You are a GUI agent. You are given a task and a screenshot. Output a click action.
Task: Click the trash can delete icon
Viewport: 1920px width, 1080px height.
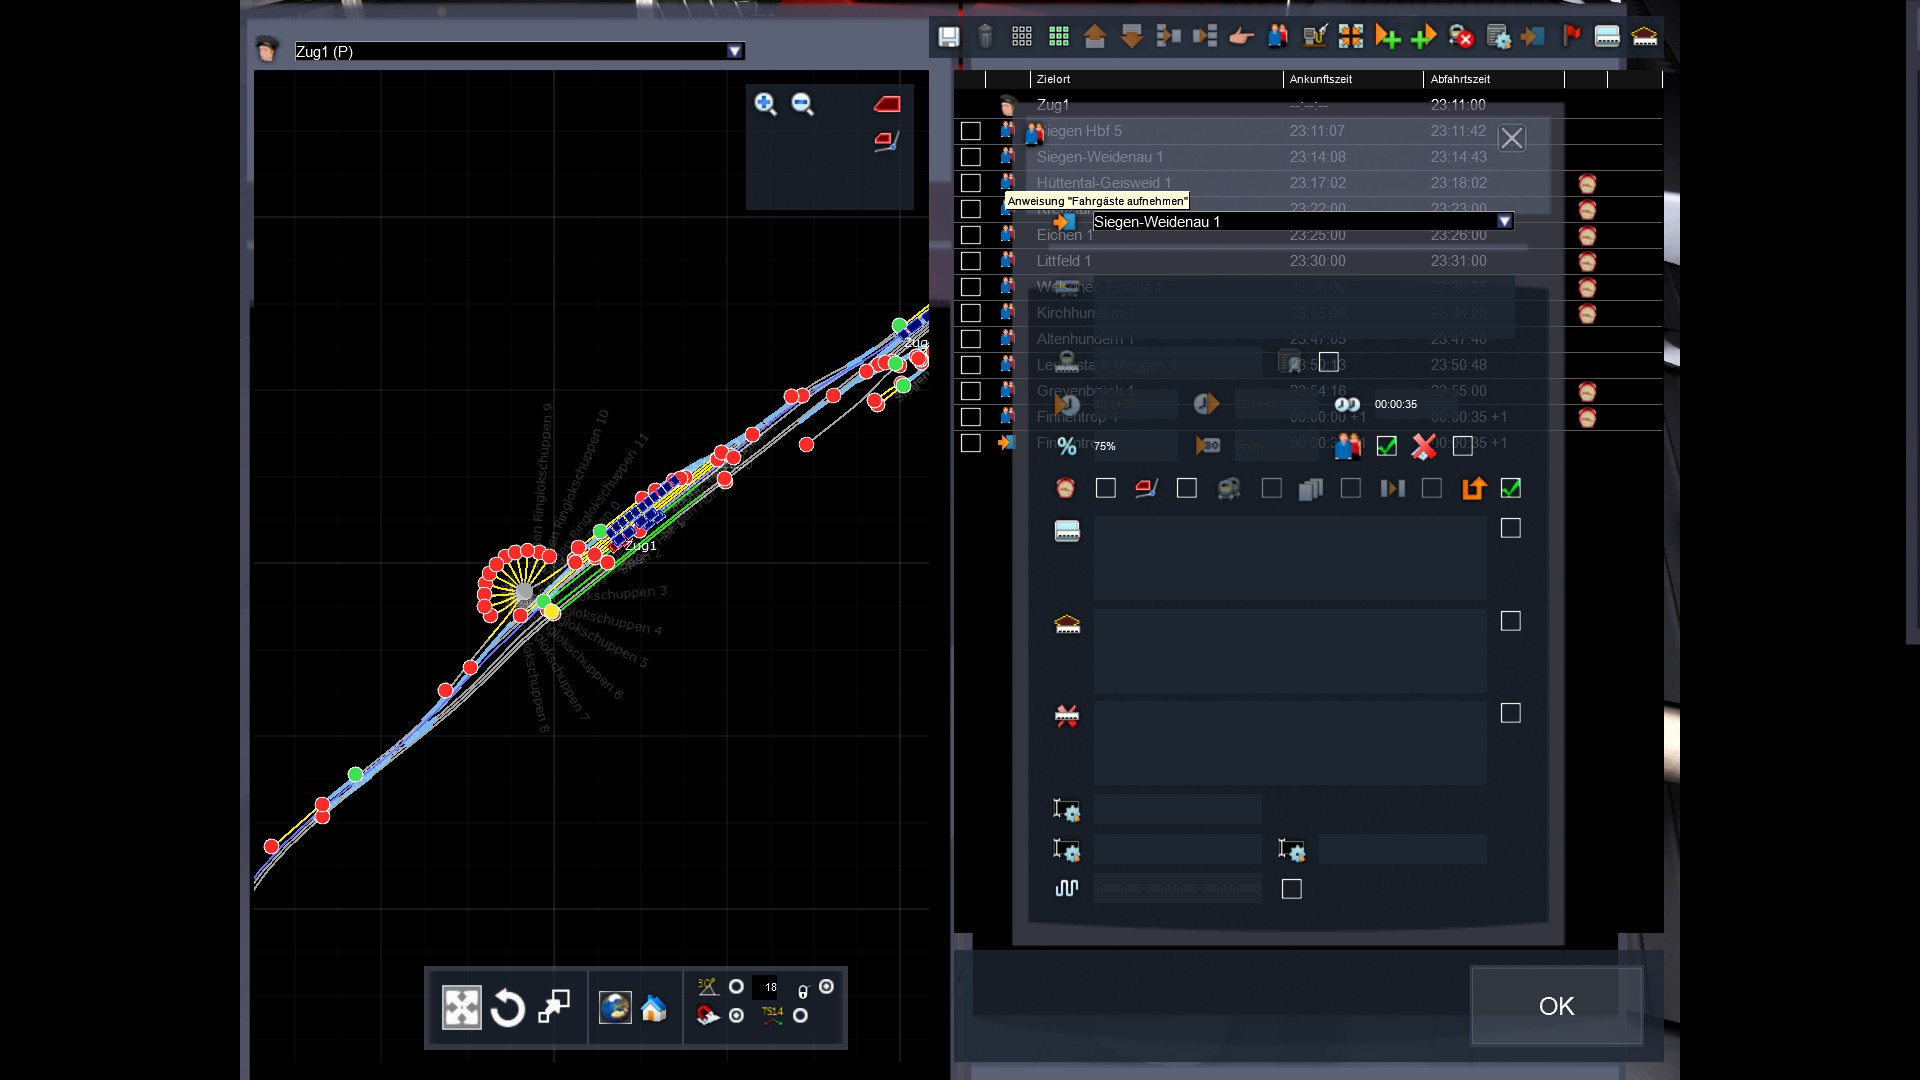985,37
